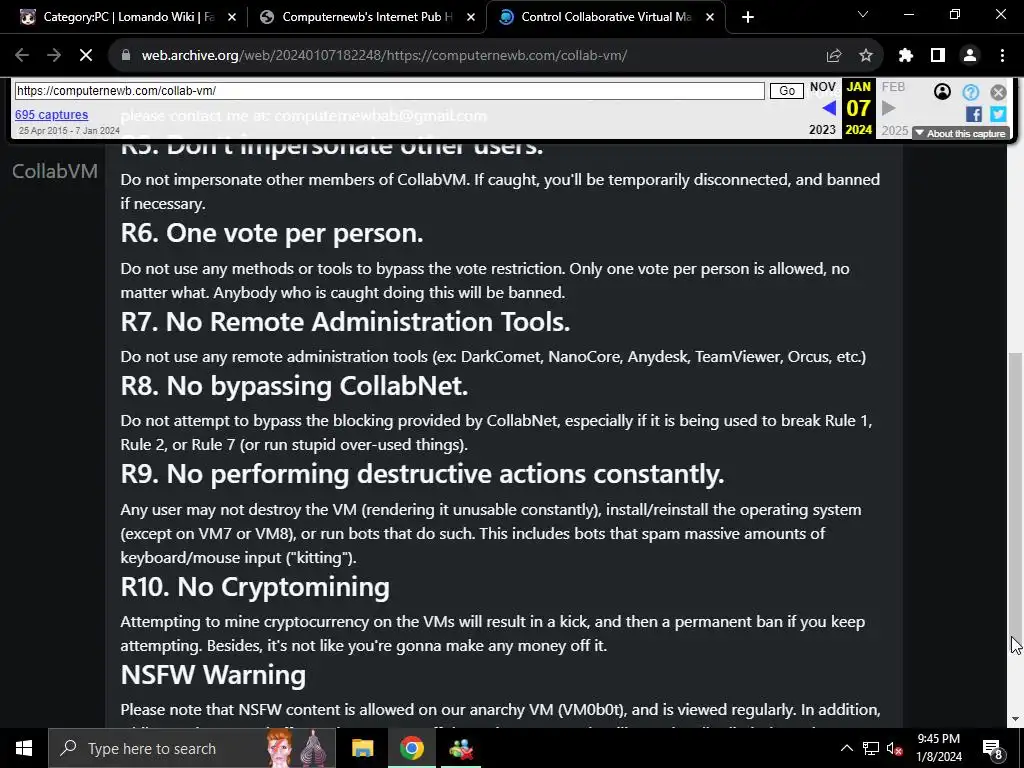The height and width of the screenshot is (768, 1024).
Task: Open the Wayback help question icon
Action: pyautogui.click(x=970, y=92)
